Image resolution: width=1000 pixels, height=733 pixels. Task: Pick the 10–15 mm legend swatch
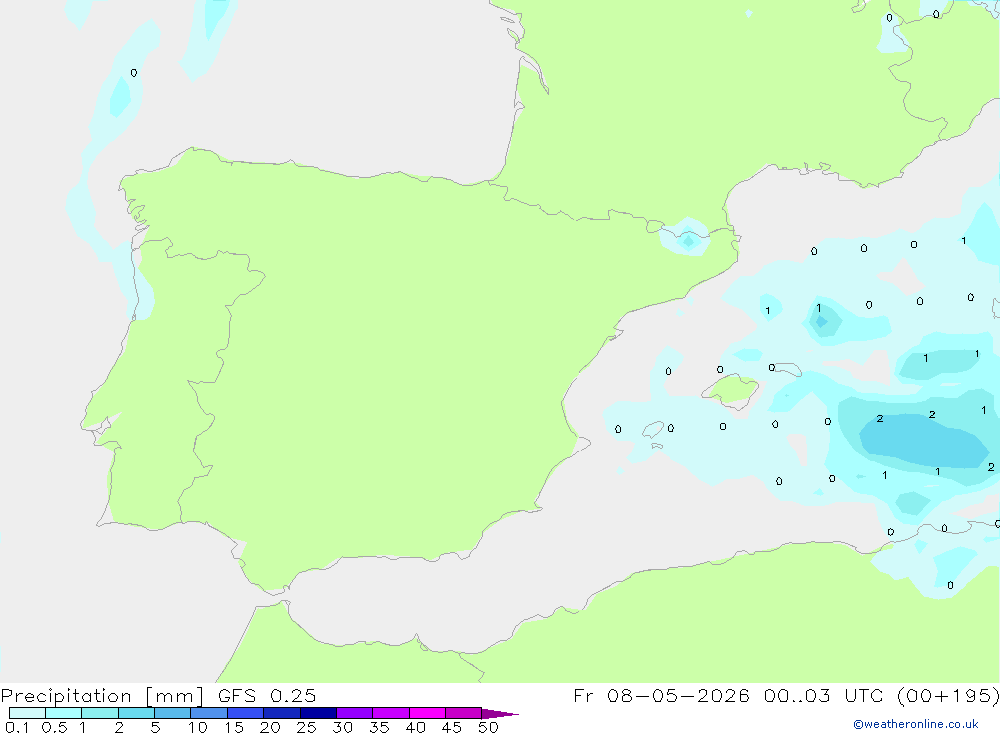(x=209, y=713)
